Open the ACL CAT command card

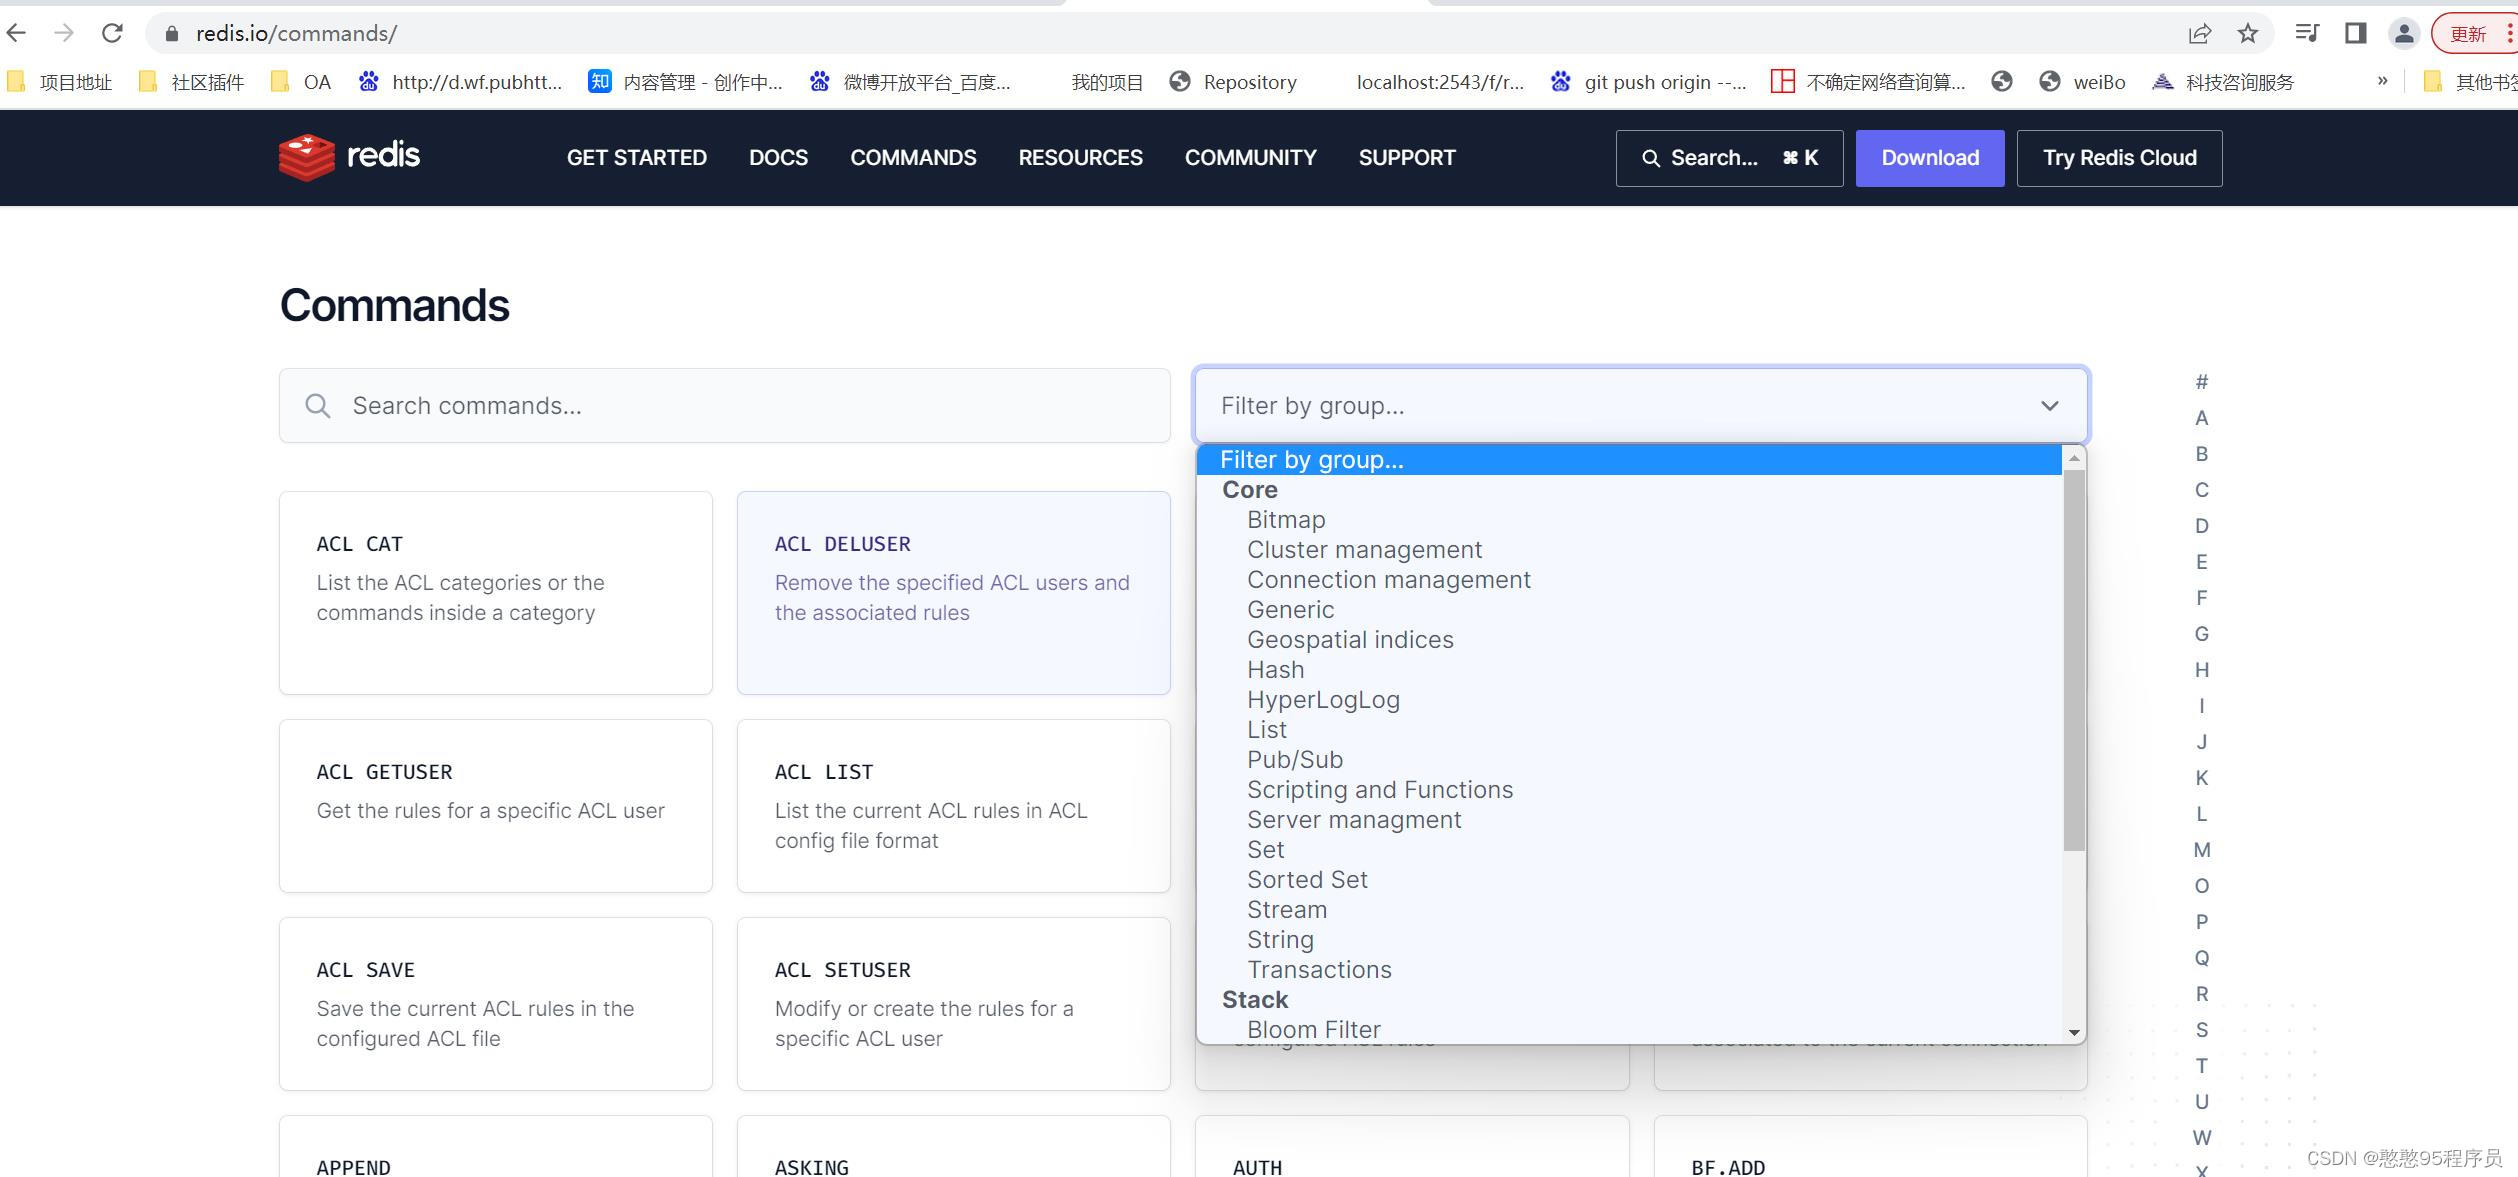[496, 592]
